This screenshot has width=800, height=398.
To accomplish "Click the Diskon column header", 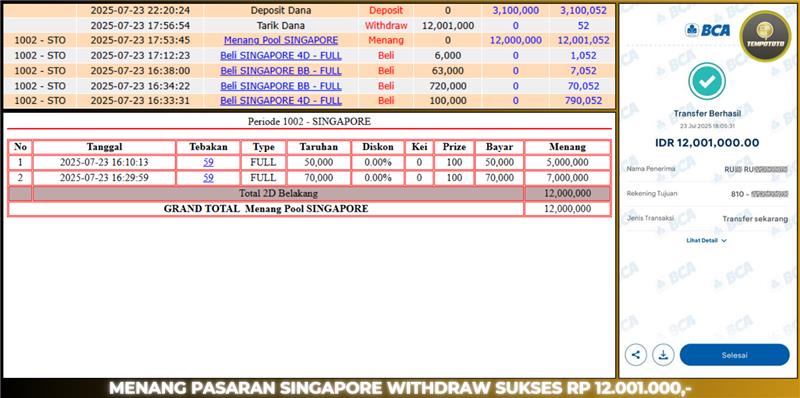I will pos(378,147).
